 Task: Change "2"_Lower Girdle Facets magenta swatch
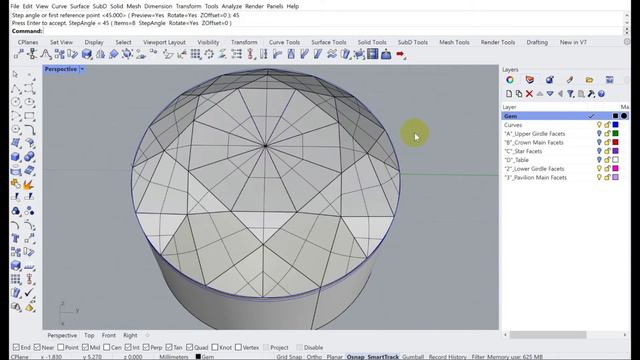click(x=616, y=169)
